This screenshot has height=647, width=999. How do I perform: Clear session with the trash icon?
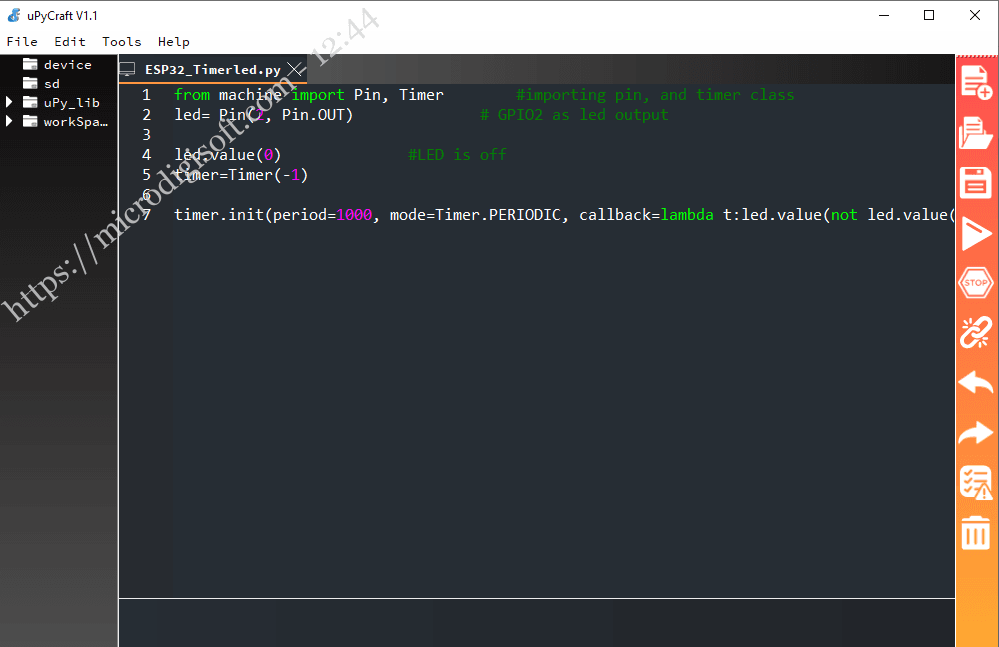coord(975,533)
